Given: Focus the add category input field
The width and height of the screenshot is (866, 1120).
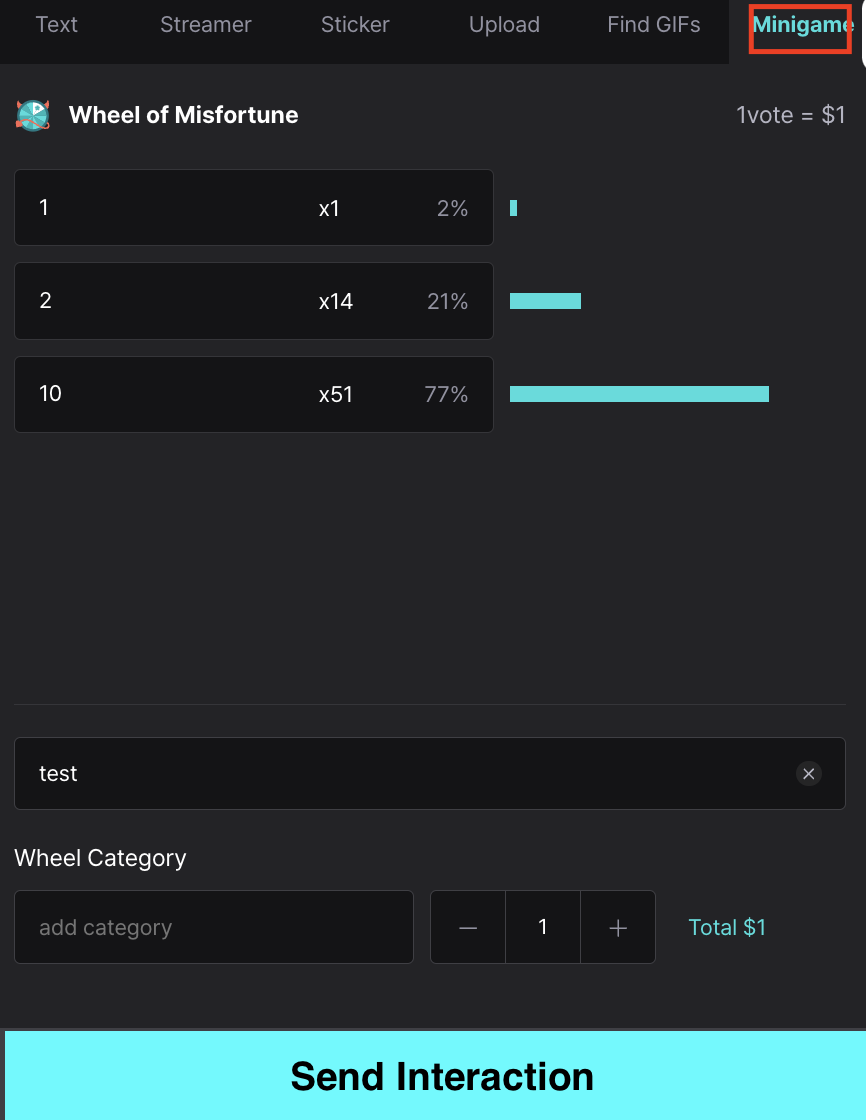Looking at the screenshot, I should pyautogui.click(x=214, y=927).
